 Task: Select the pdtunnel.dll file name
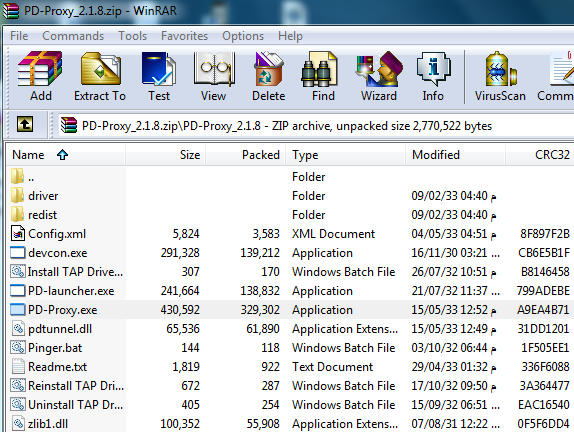(60, 329)
